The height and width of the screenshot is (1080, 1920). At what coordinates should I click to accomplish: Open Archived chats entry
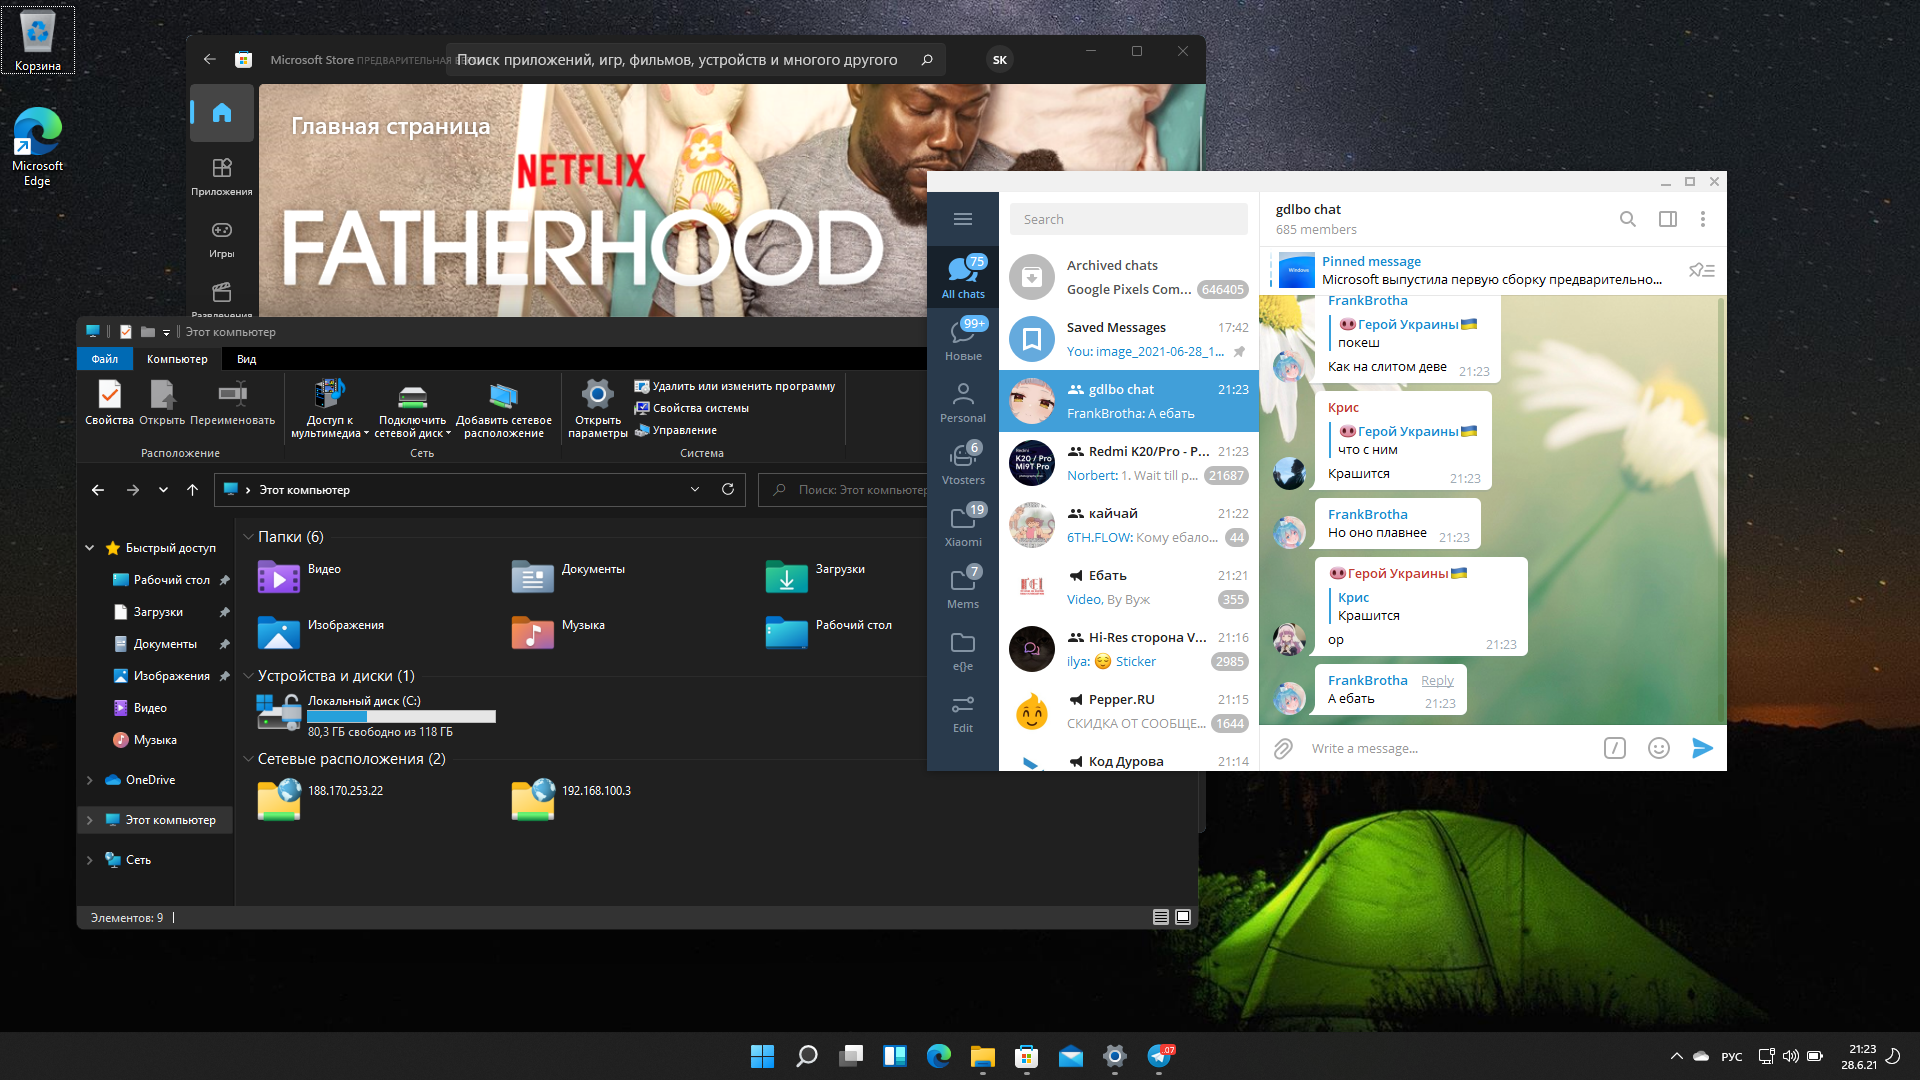(x=1129, y=277)
